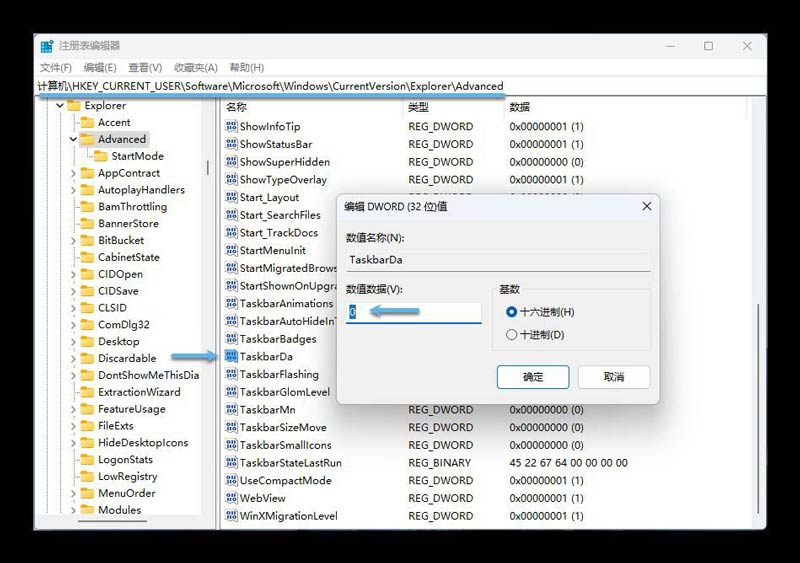Image resolution: width=800 pixels, height=563 pixels.
Task: Click the 确定 button to confirm
Action: click(x=533, y=377)
